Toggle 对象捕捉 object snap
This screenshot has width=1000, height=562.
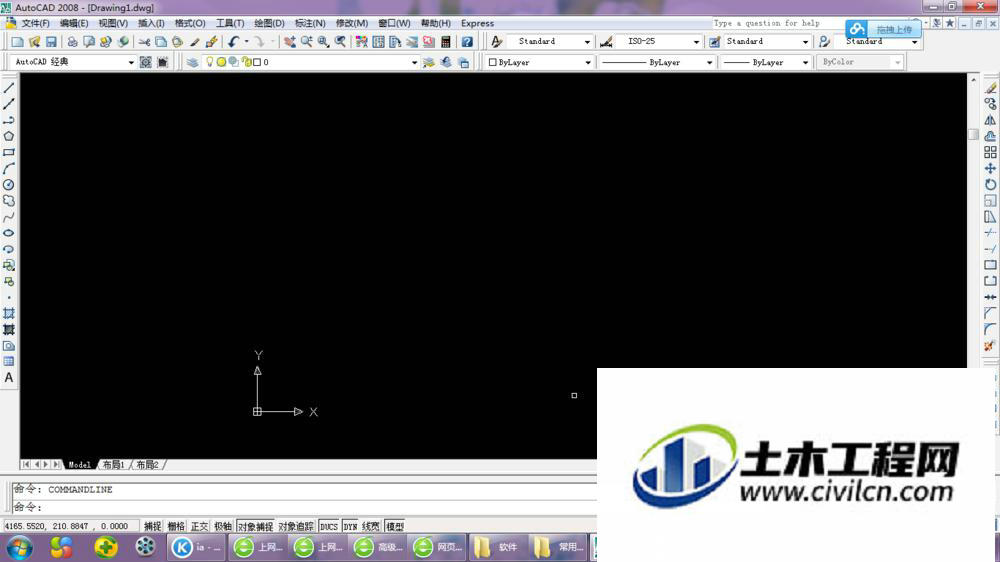[255, 526]
